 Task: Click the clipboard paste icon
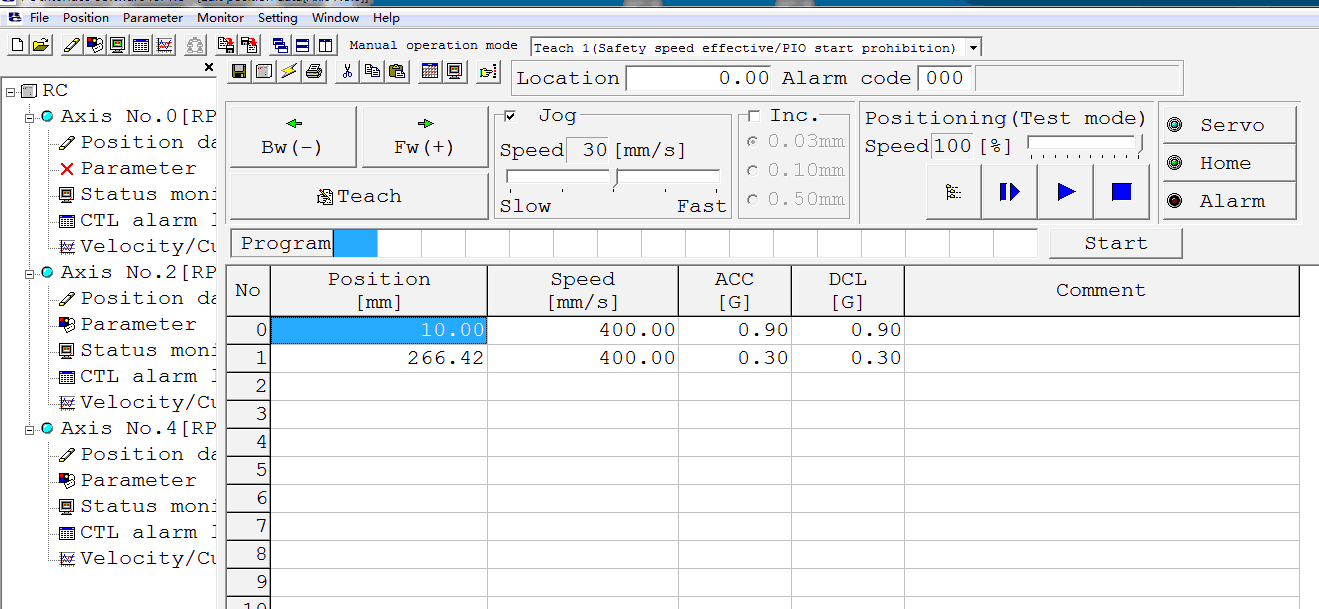pyautogui.click(x=397, y=71)
